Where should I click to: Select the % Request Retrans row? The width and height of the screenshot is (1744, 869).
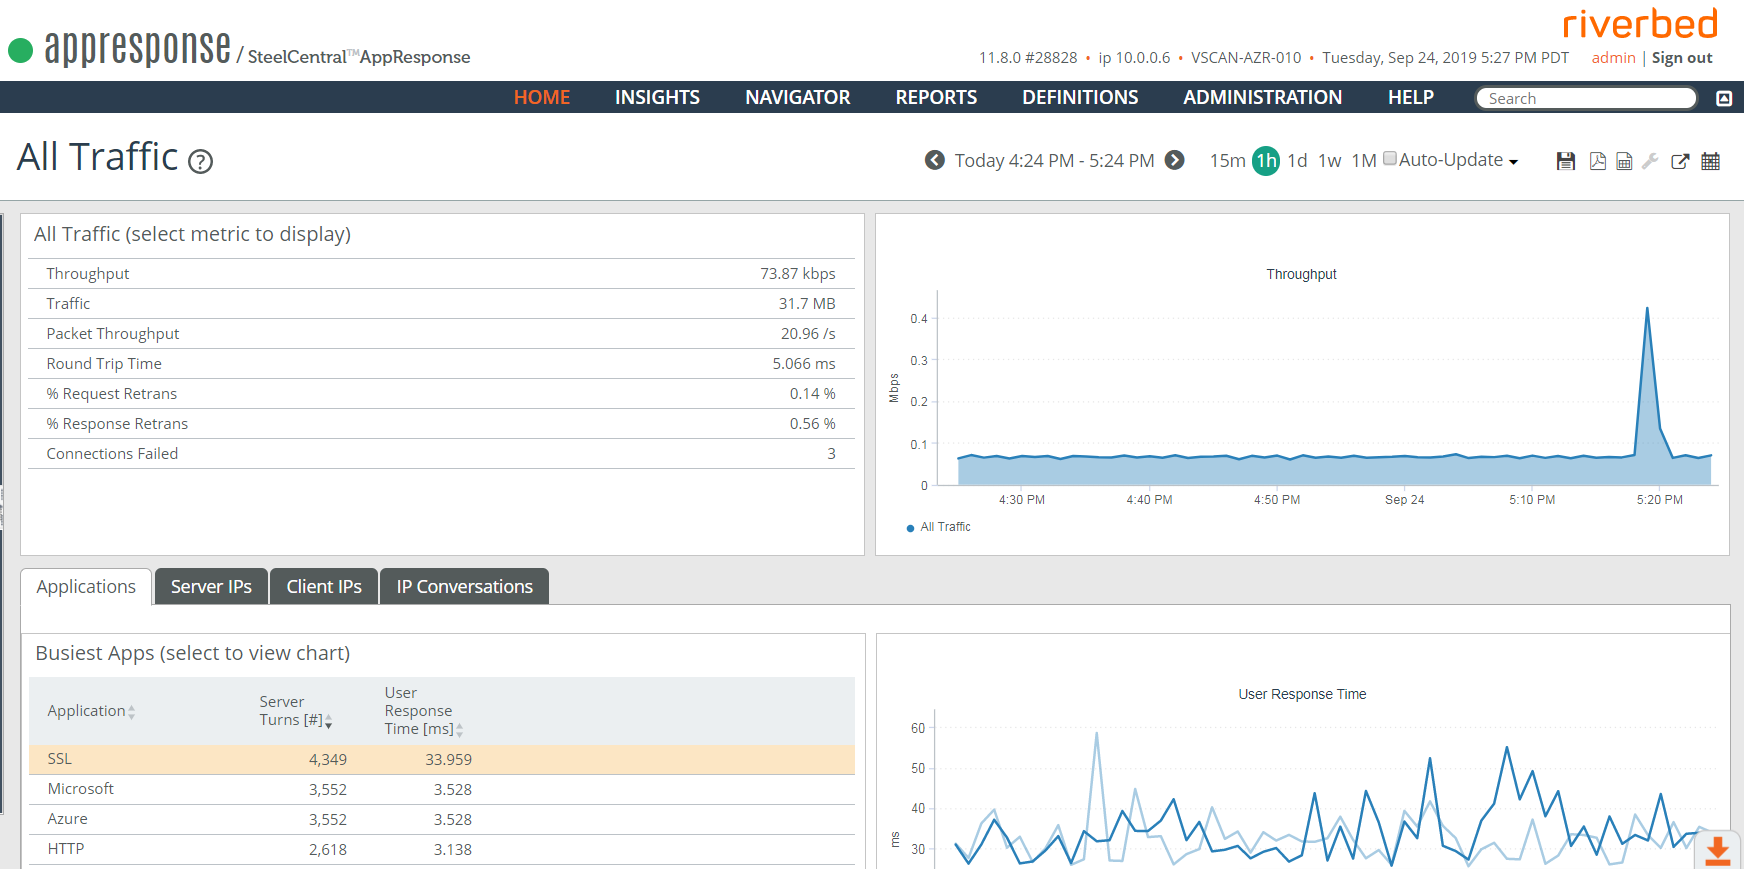tap(441, 394)
